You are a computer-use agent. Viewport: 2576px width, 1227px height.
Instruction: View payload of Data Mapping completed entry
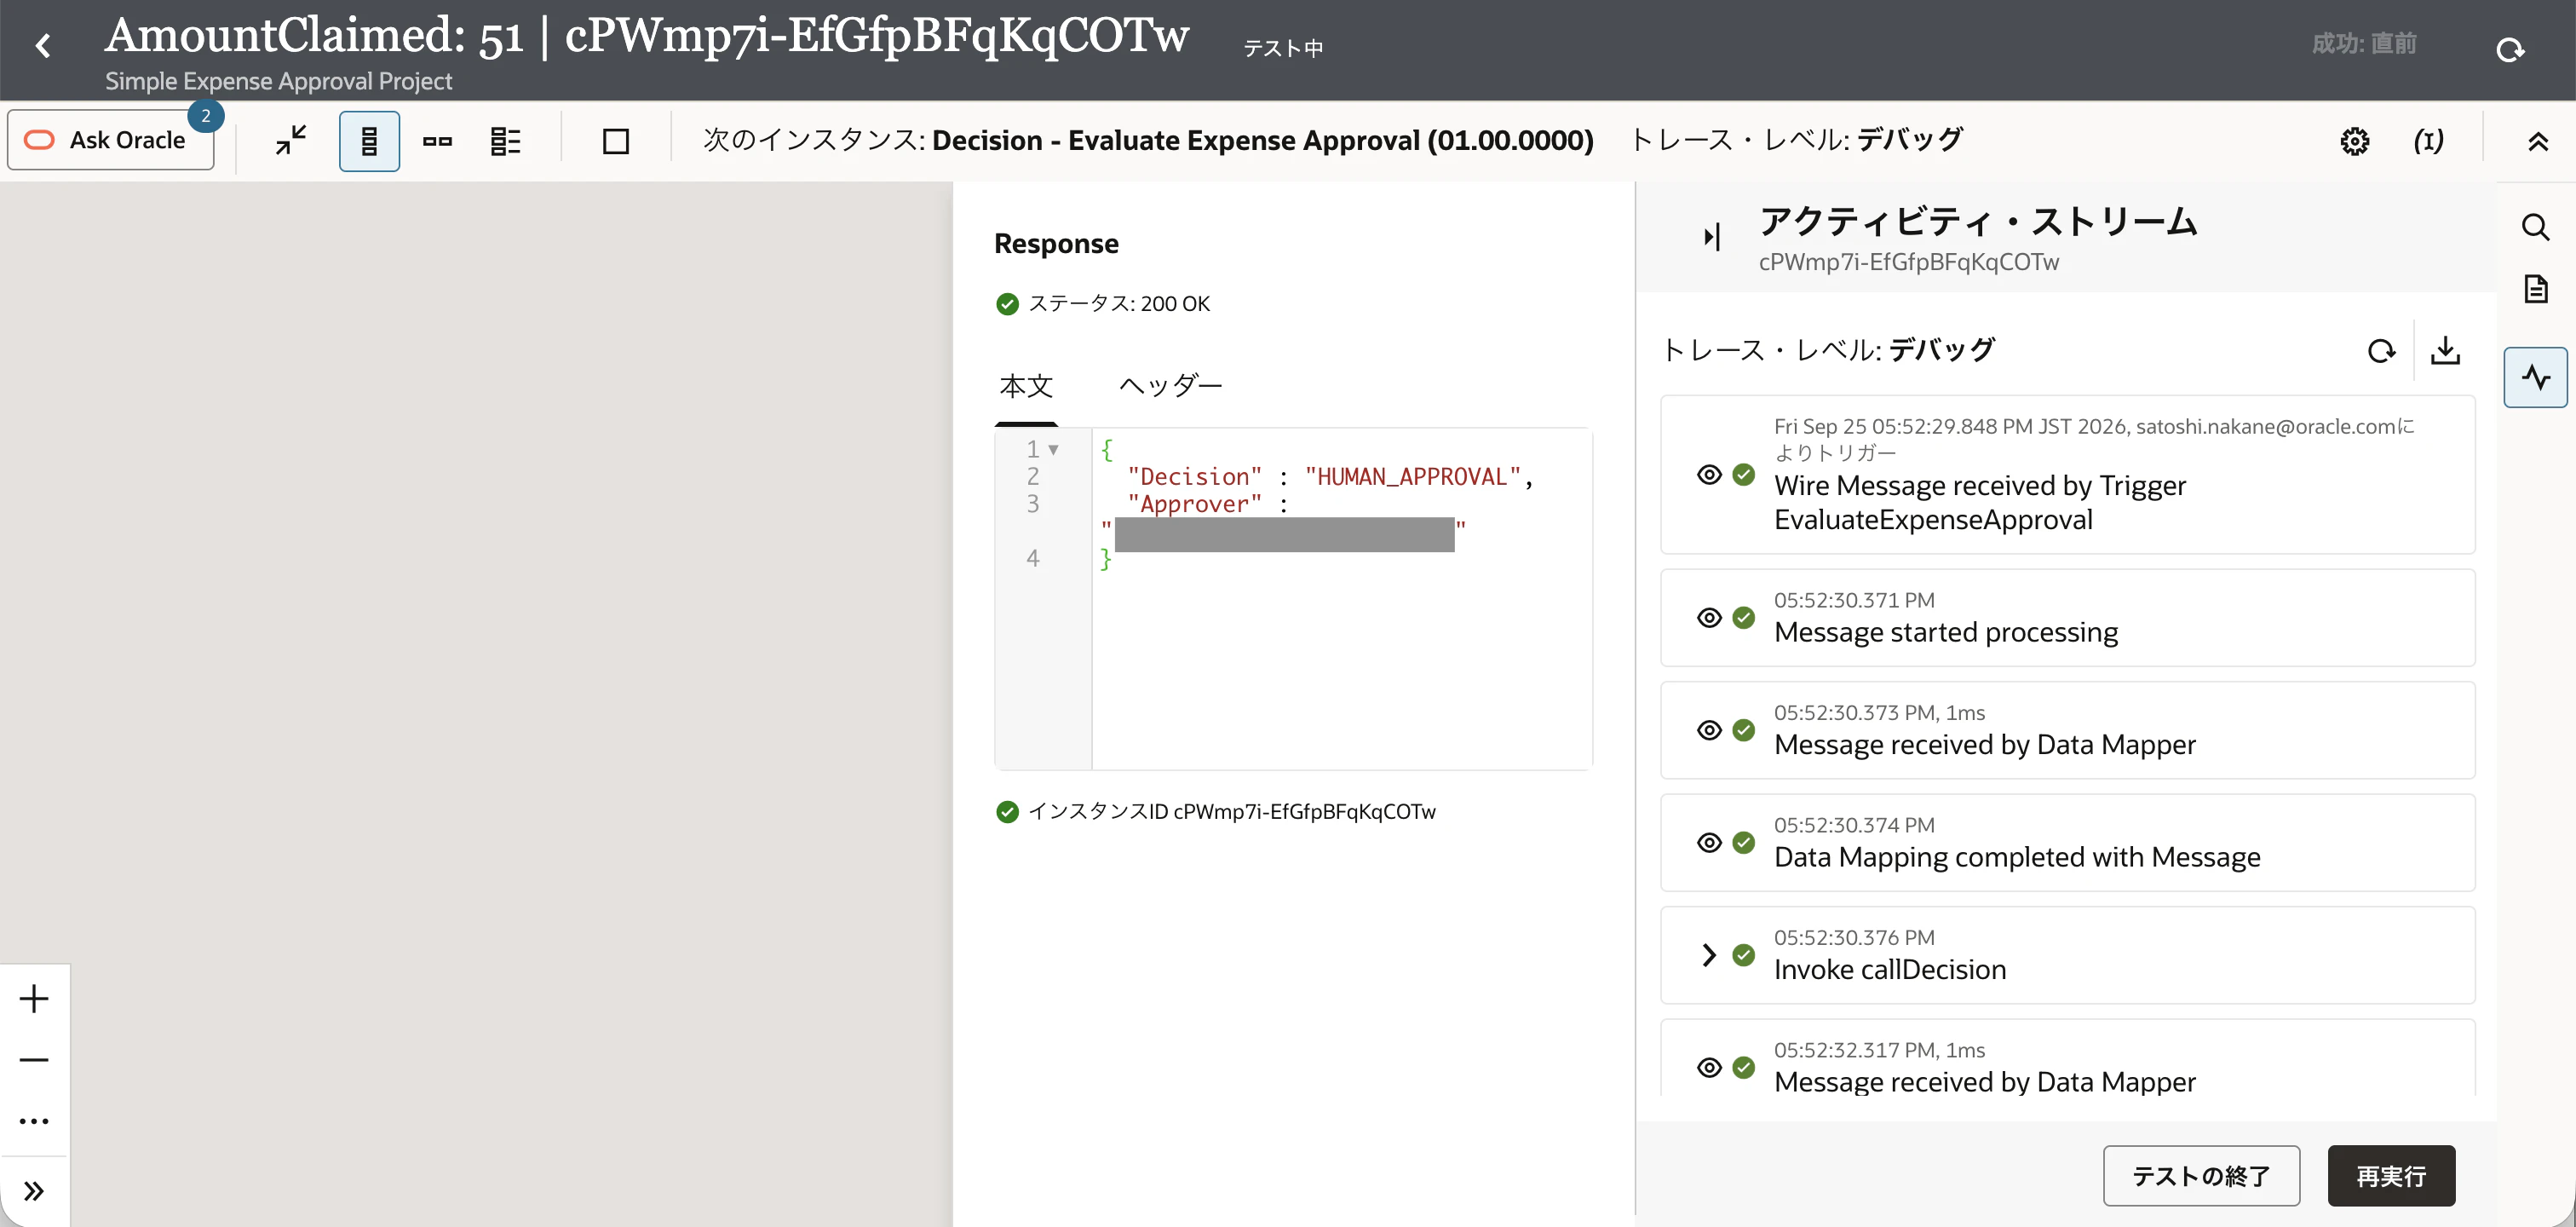click(1709, 842)
